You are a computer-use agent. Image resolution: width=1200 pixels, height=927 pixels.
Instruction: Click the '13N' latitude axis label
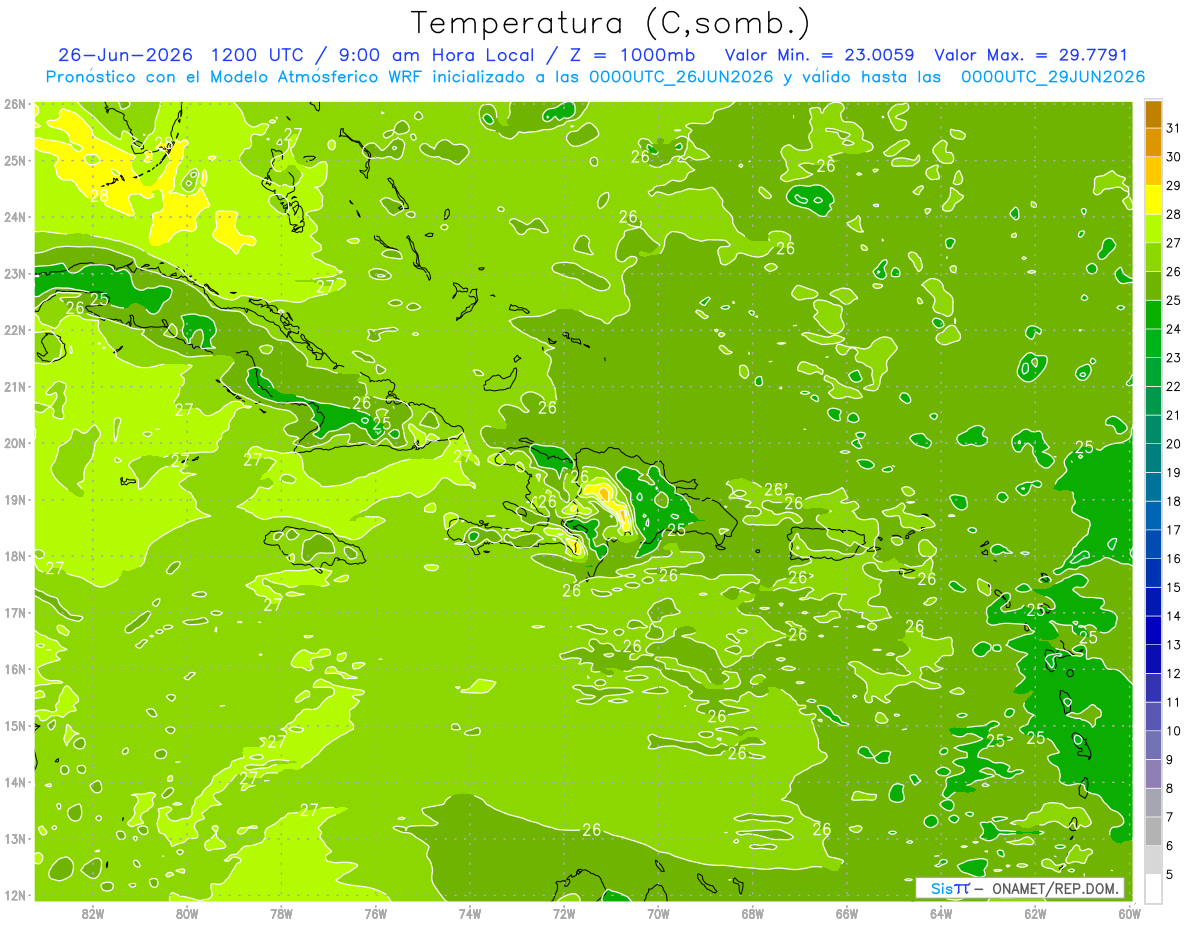point(14,839)
